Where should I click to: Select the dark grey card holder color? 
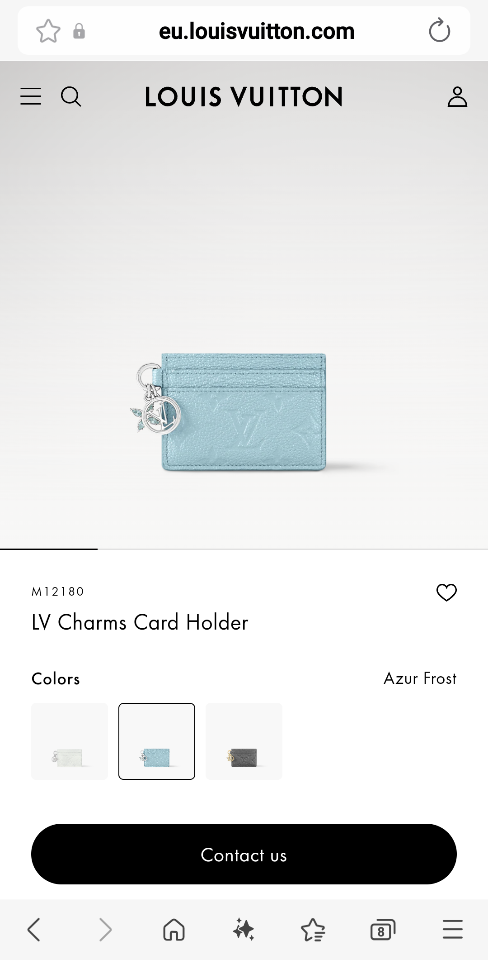(x=244, y=741)
